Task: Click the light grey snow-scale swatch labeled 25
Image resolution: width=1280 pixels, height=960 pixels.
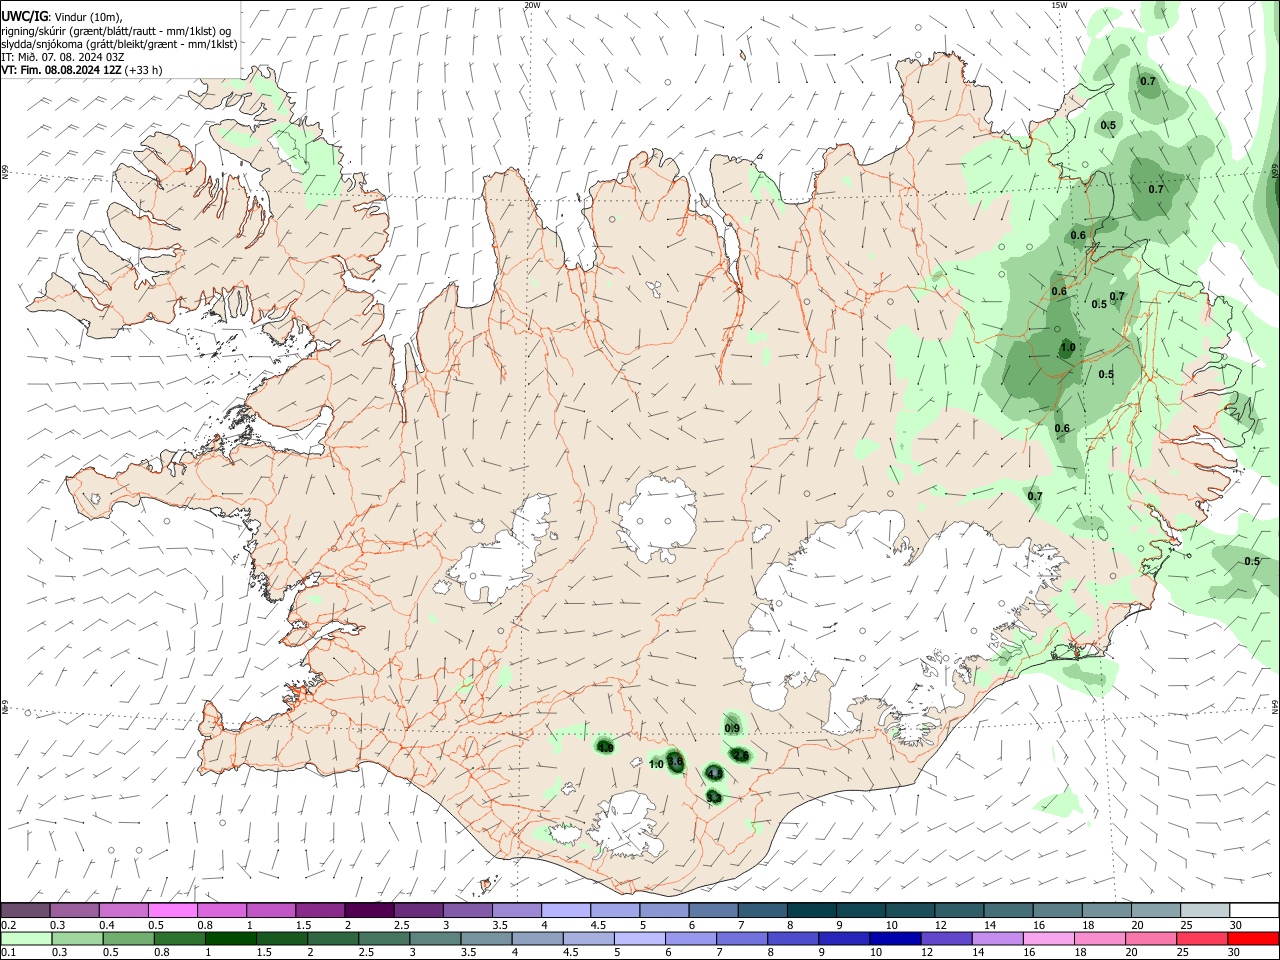Action: click(1206, 910)
